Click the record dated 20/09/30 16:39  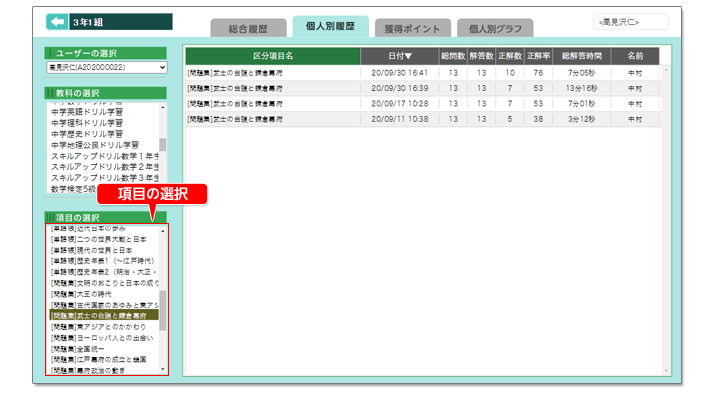423,88
